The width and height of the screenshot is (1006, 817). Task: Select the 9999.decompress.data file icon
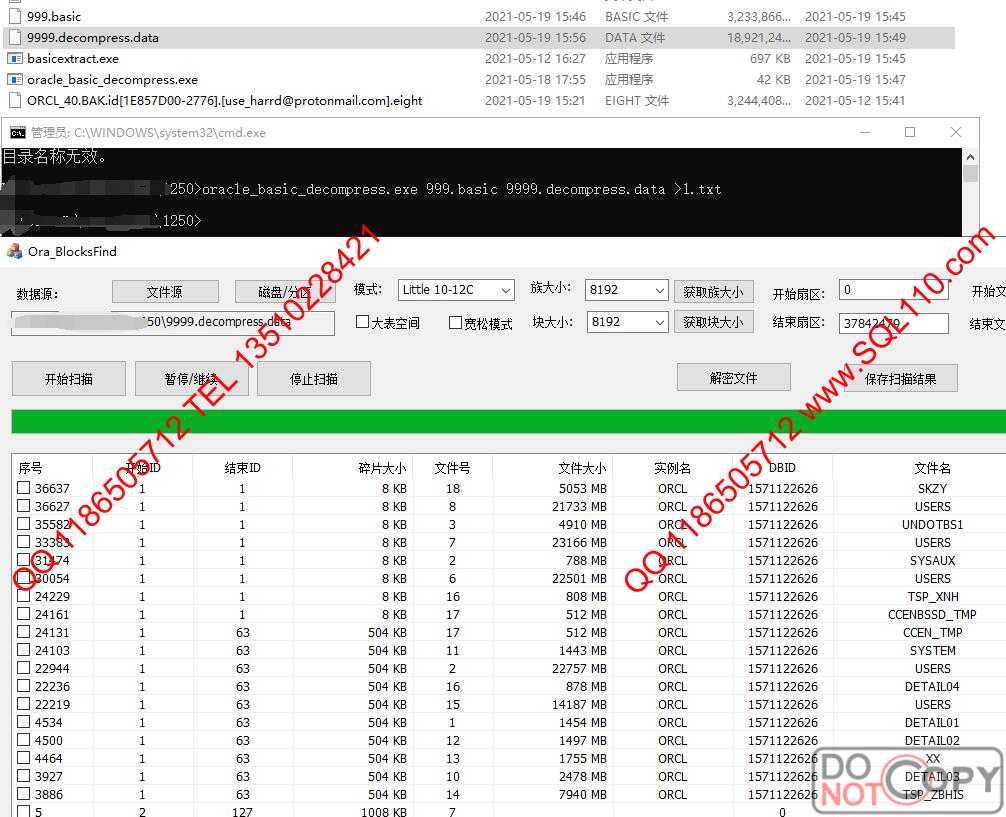15,38
